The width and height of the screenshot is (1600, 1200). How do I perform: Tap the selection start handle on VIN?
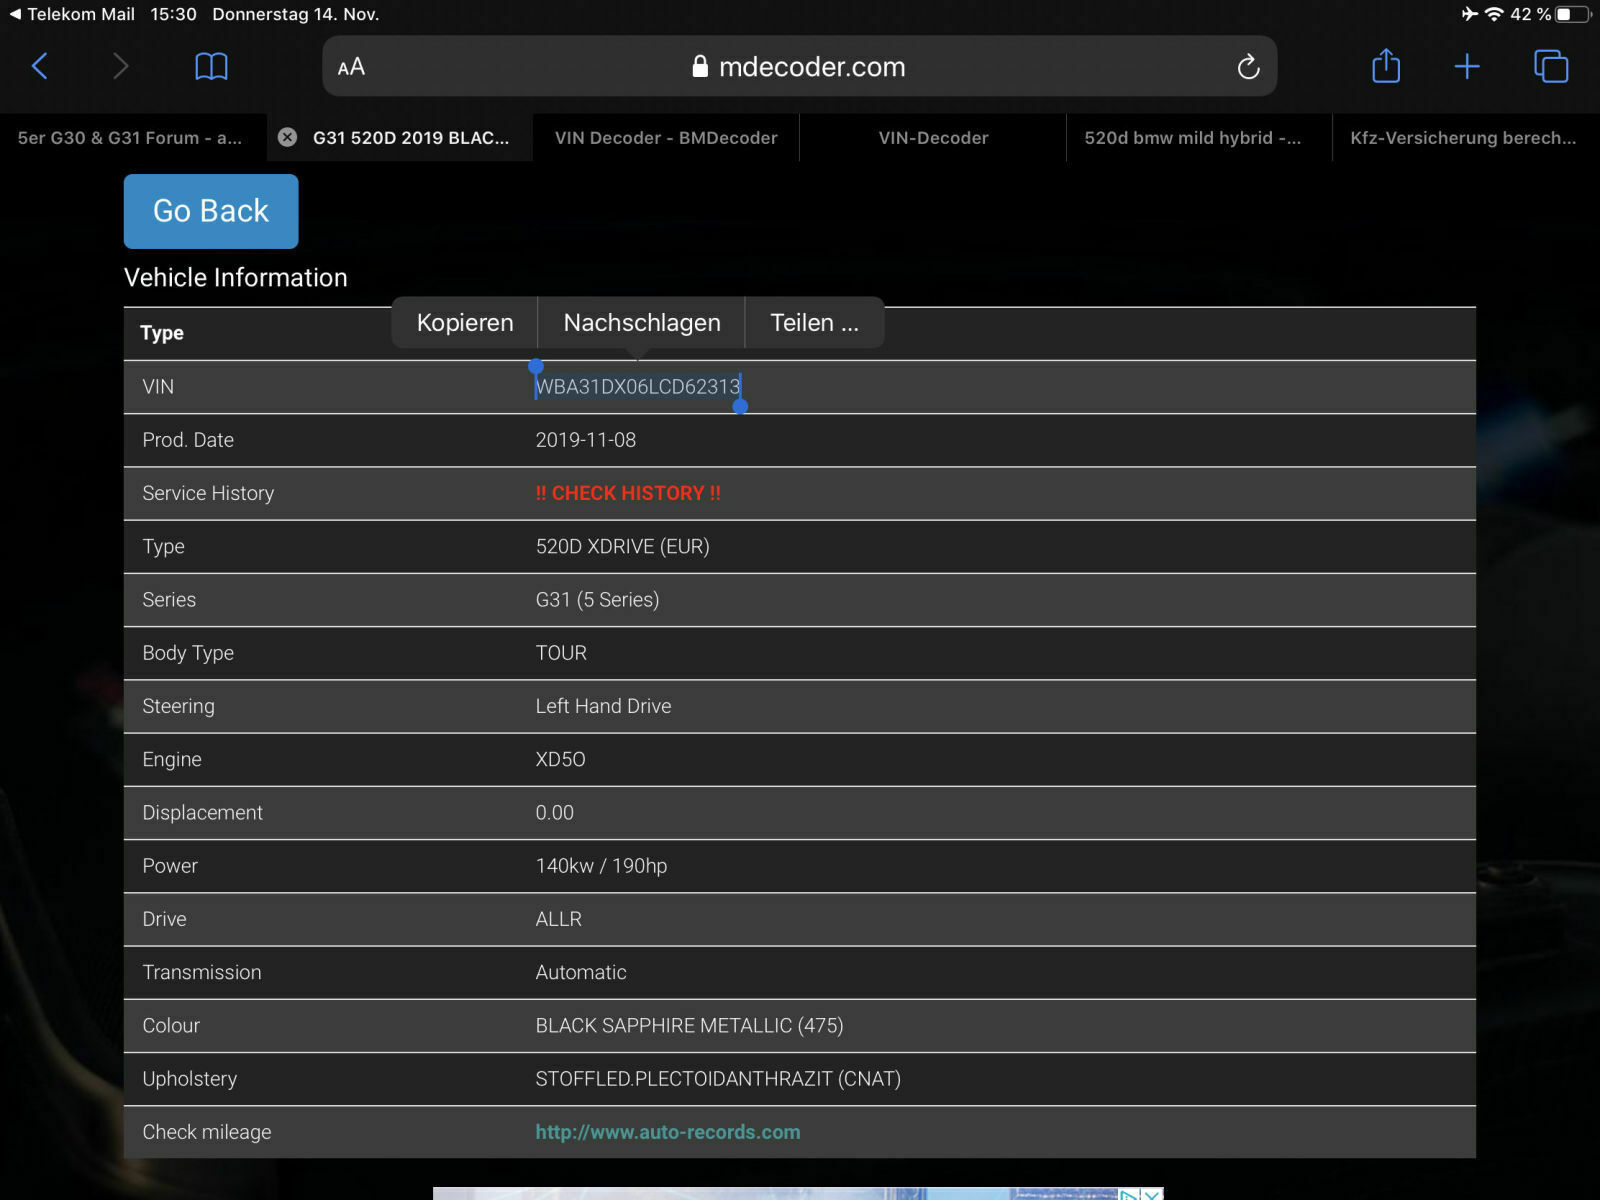536,367
